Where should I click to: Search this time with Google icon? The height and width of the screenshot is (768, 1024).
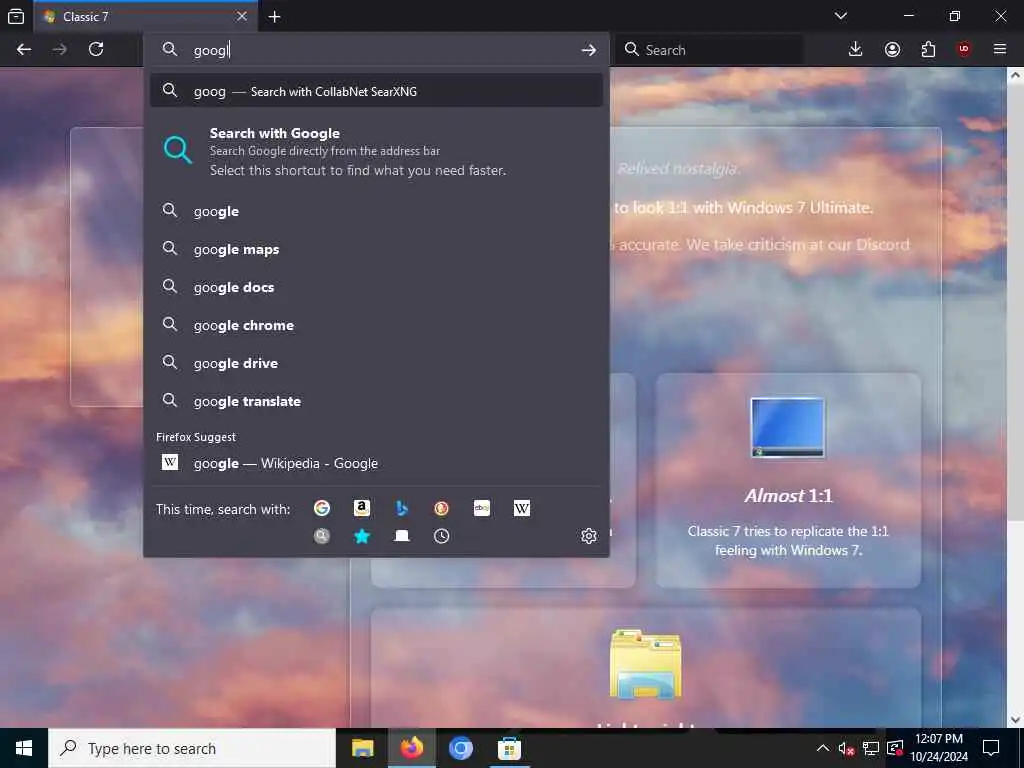(x=322, y=508)
